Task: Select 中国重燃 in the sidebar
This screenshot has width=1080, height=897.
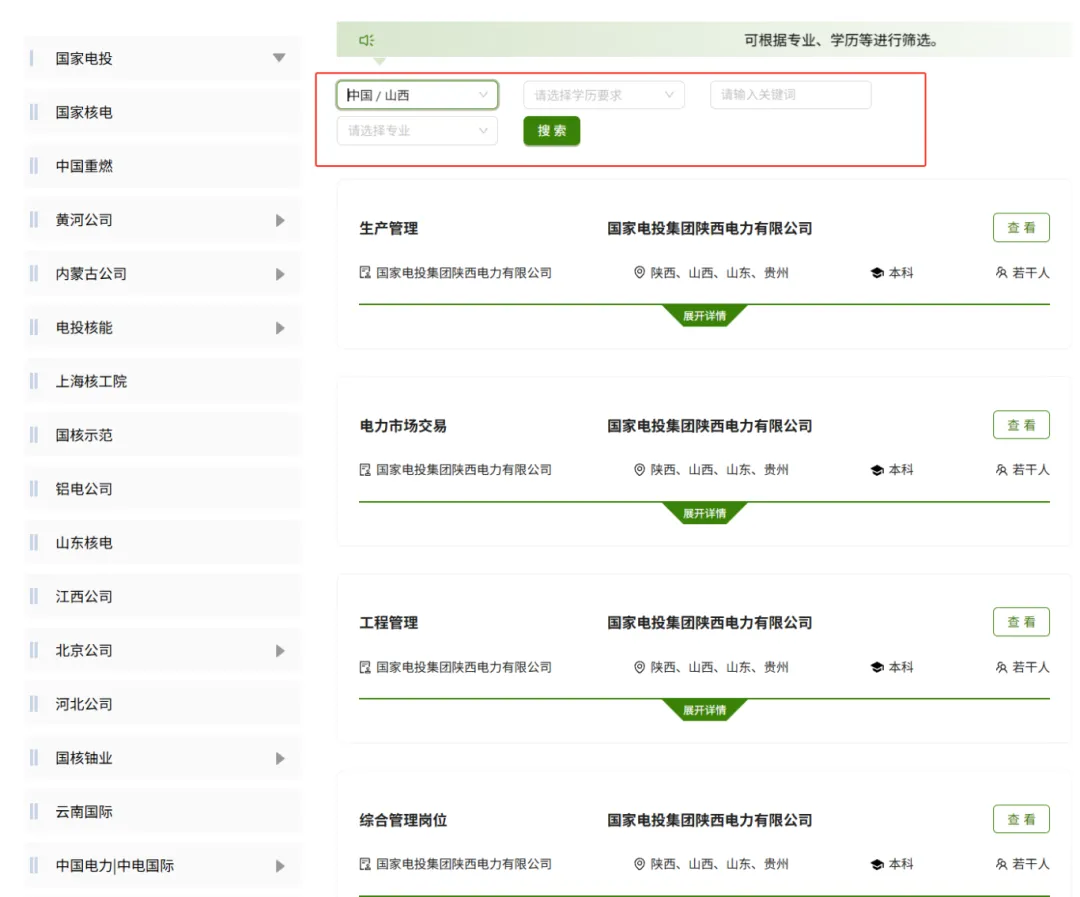Action: [x=163, y=166]
